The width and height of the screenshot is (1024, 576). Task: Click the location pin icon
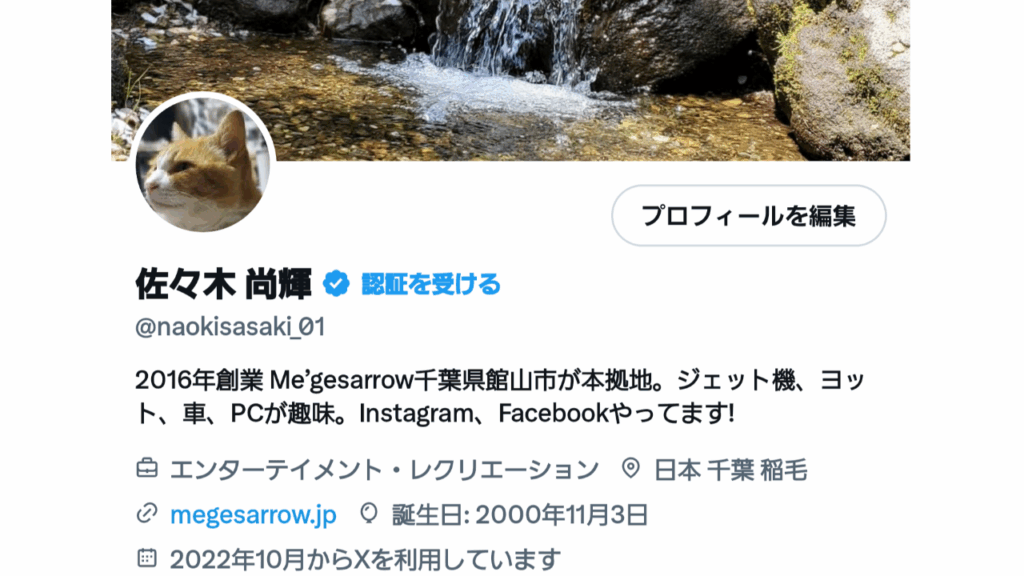pyautogui.click(x=630, y=468)
